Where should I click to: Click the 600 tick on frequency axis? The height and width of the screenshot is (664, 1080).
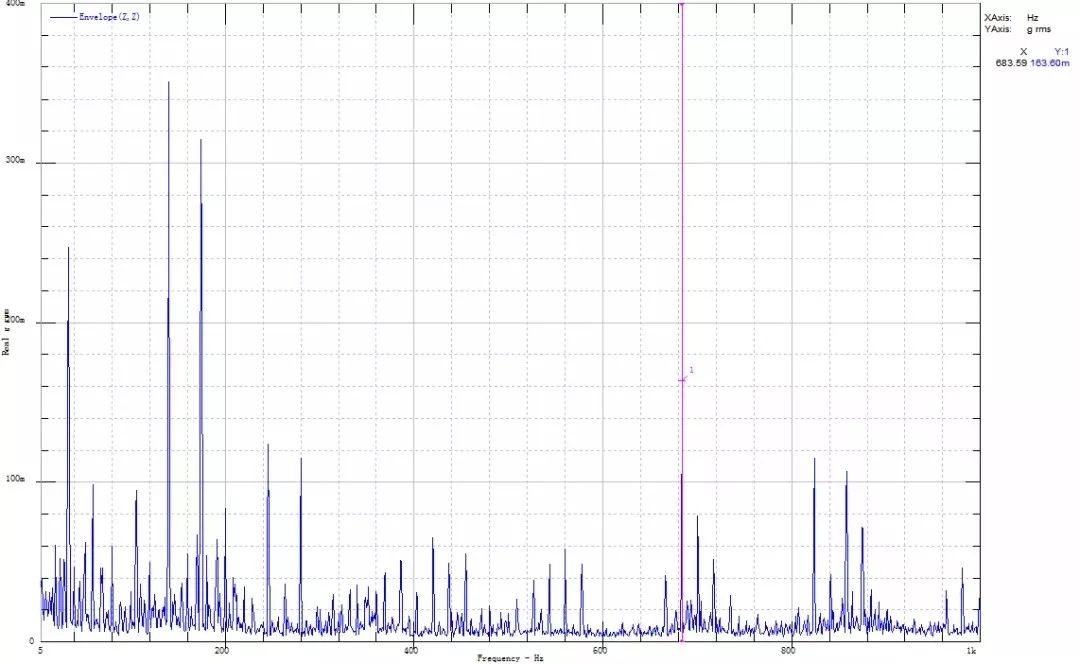600,650
